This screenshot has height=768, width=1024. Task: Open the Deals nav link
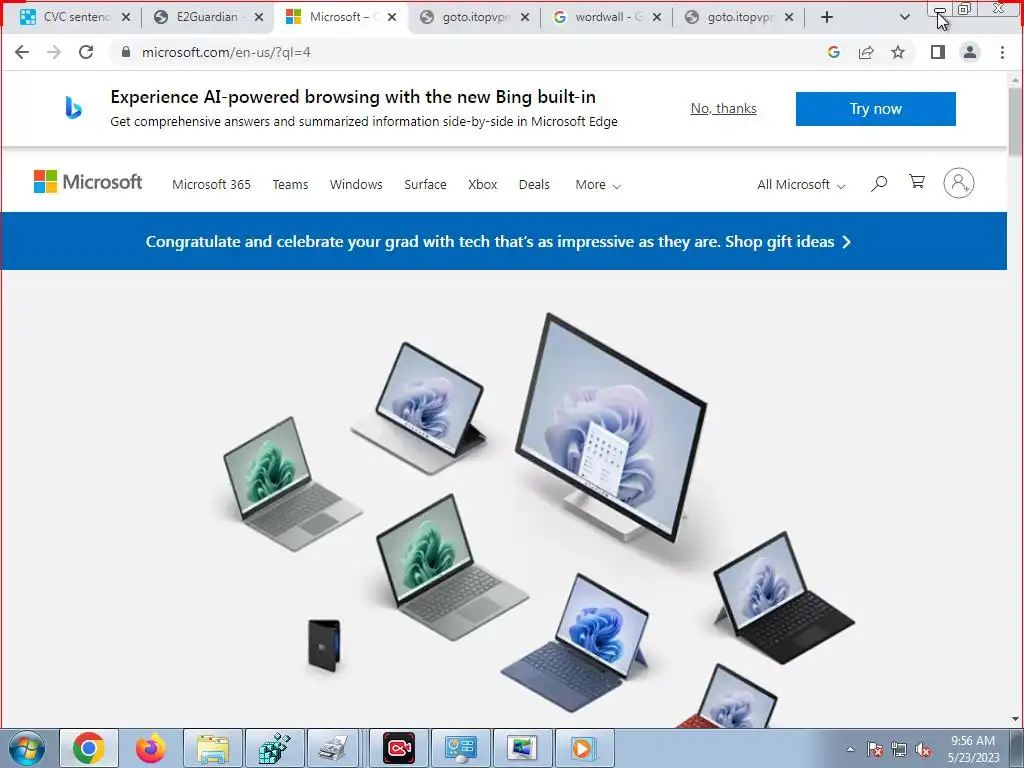point(534,184)
